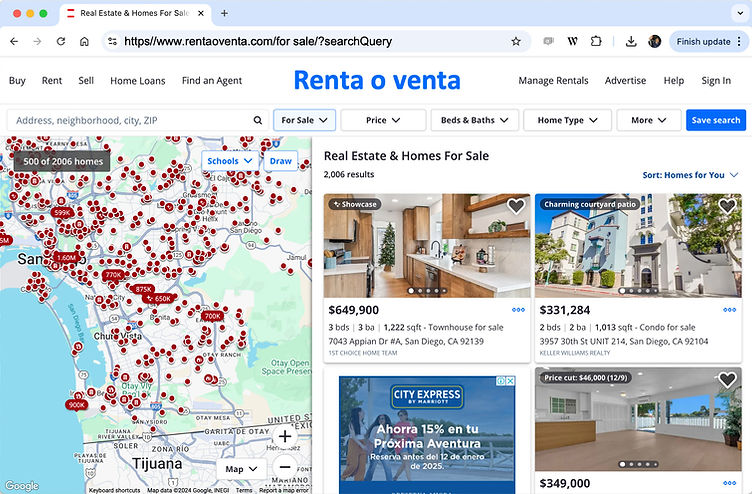Open more options for $349,000 listing
The height and width of the screenshot is (494, 752).
[729, 483]
